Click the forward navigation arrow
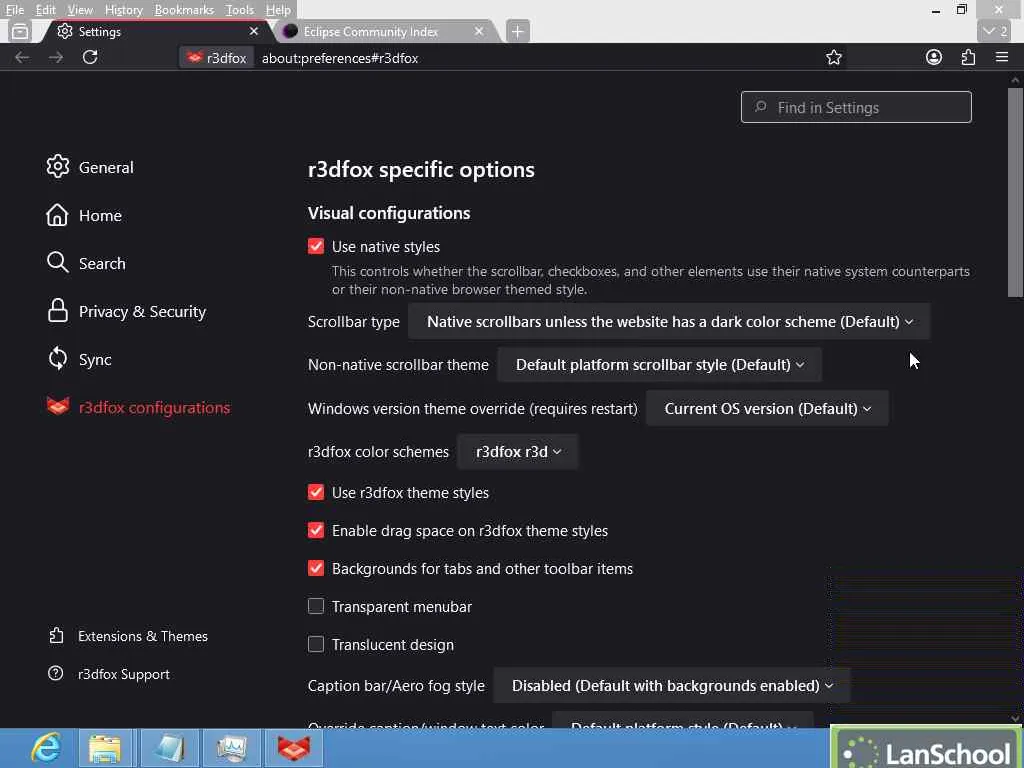Viewport: 1024px width, 768px height. click(x=56, y=57)
